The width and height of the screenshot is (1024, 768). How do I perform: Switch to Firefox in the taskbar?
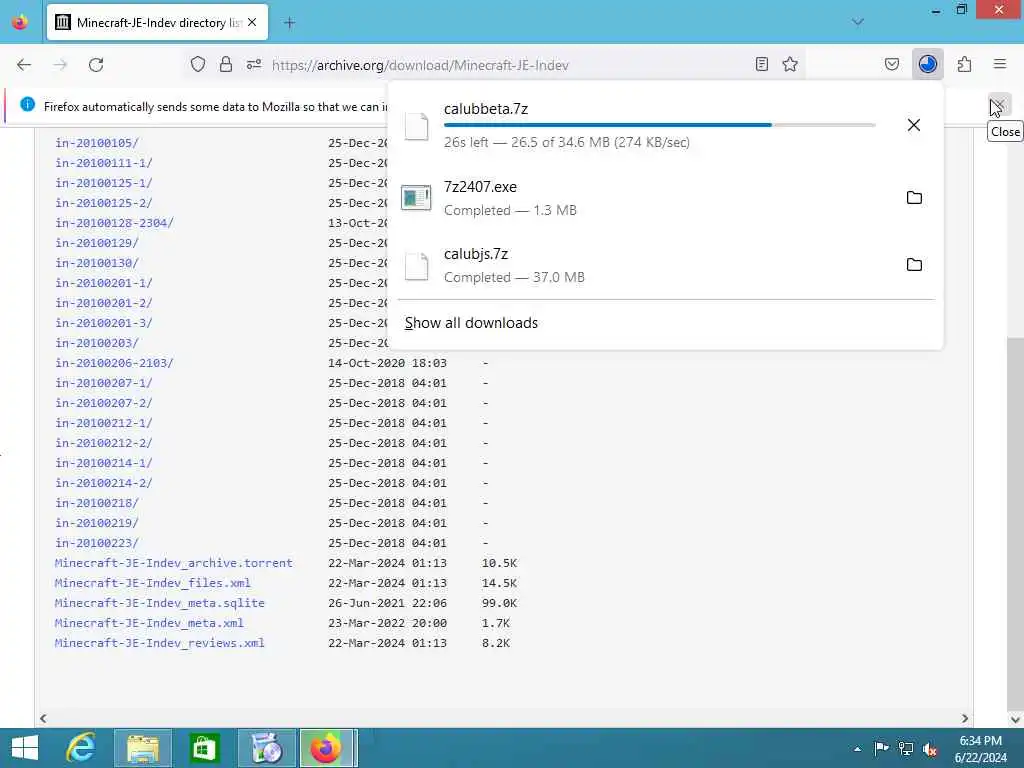(328, 748)
